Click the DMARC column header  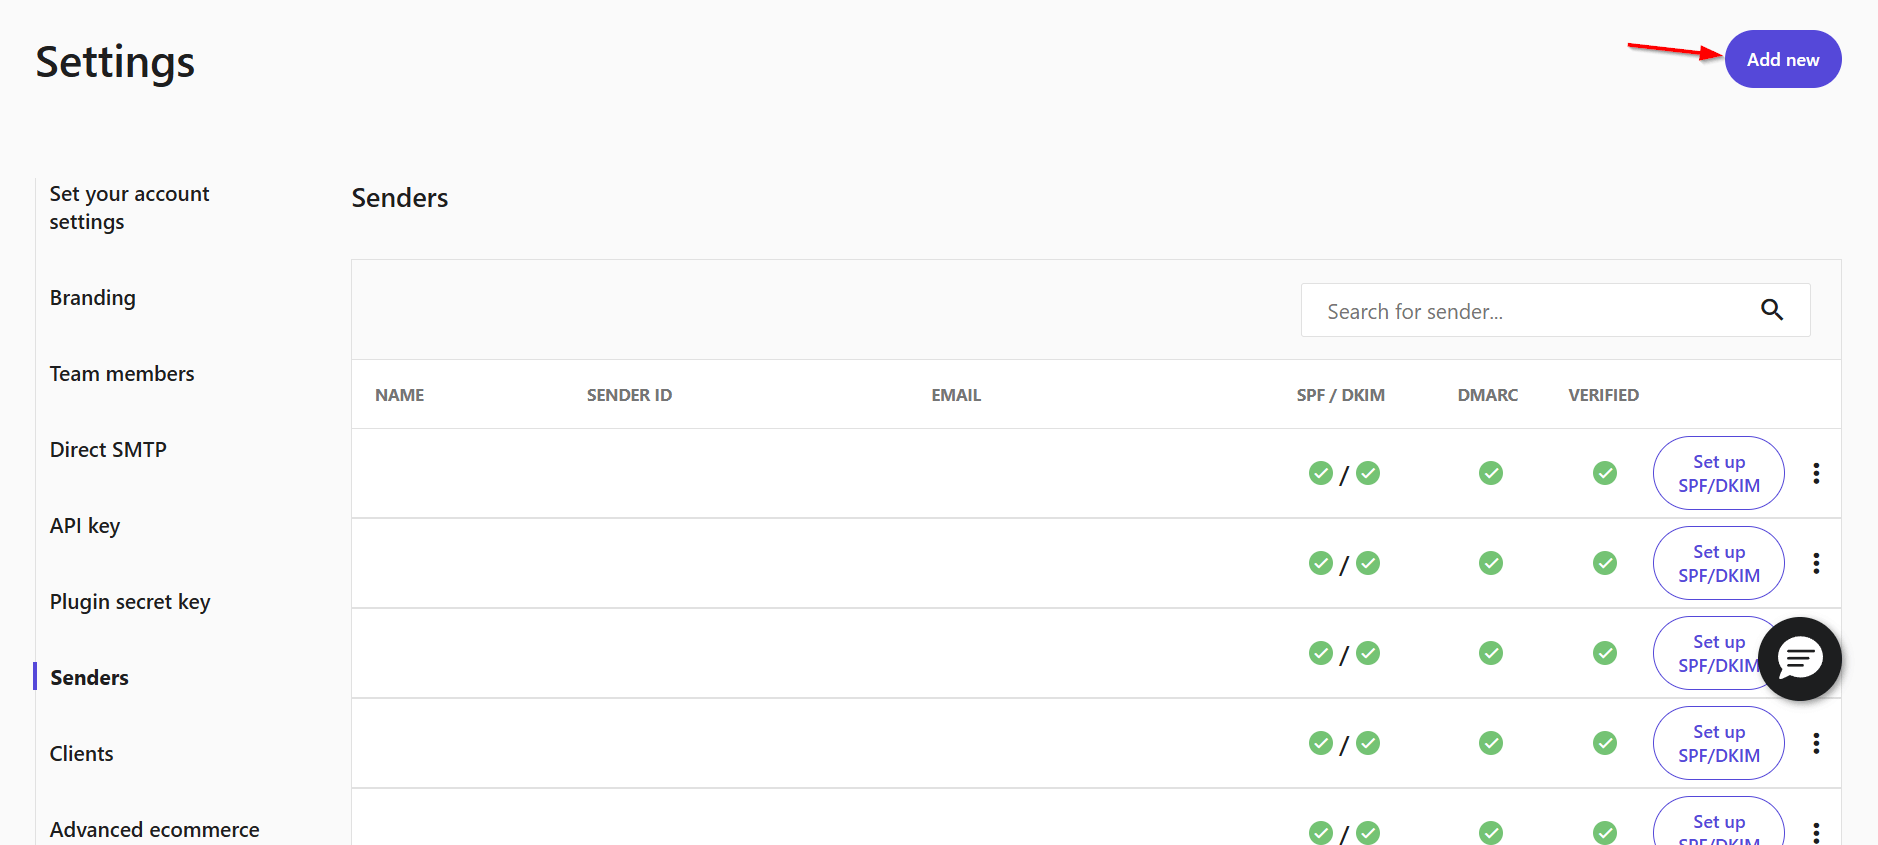pos(1488,395)
